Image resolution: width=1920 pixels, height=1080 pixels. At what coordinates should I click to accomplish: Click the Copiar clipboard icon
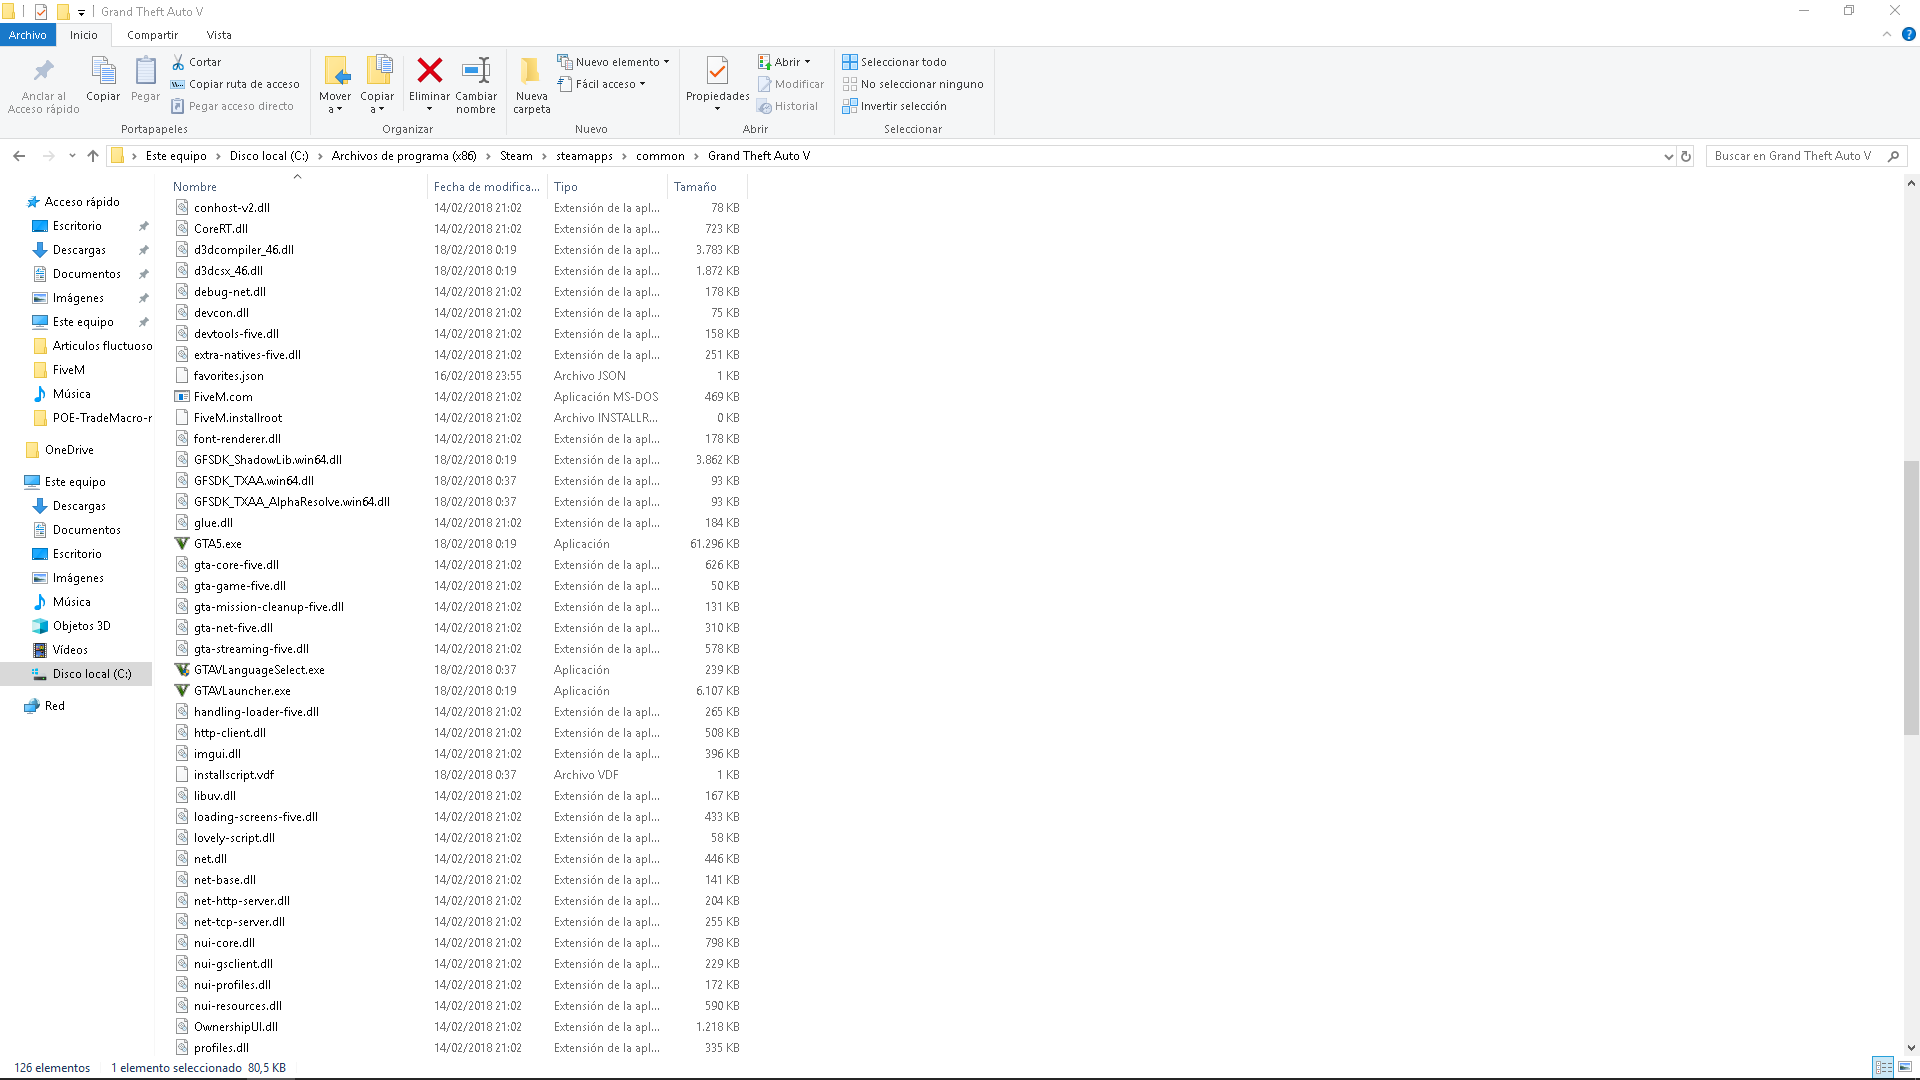click(103, 71)
